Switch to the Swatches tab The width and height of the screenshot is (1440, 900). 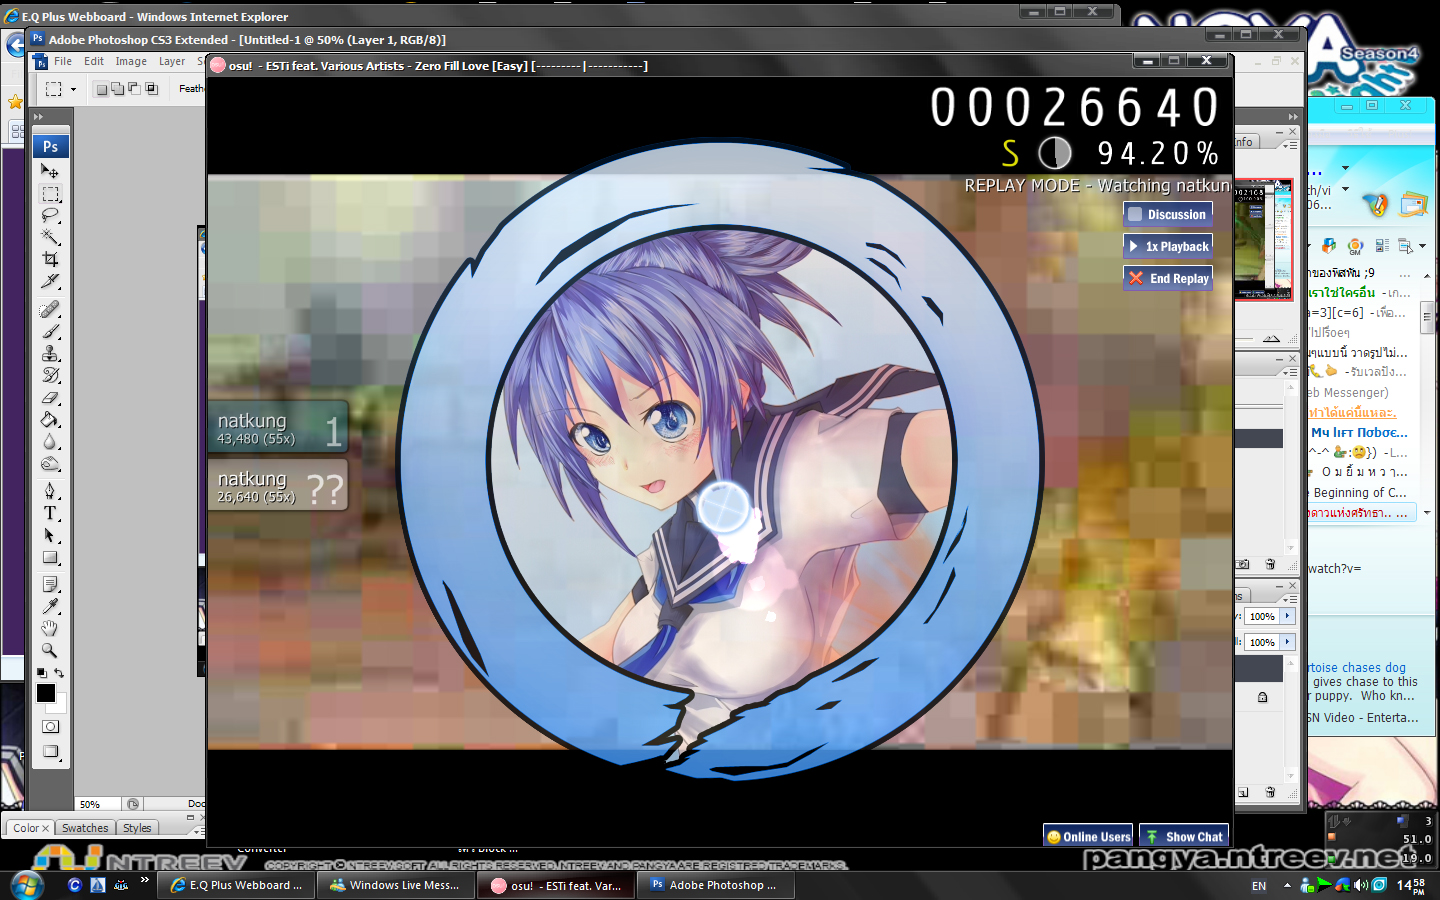point(85,828)
